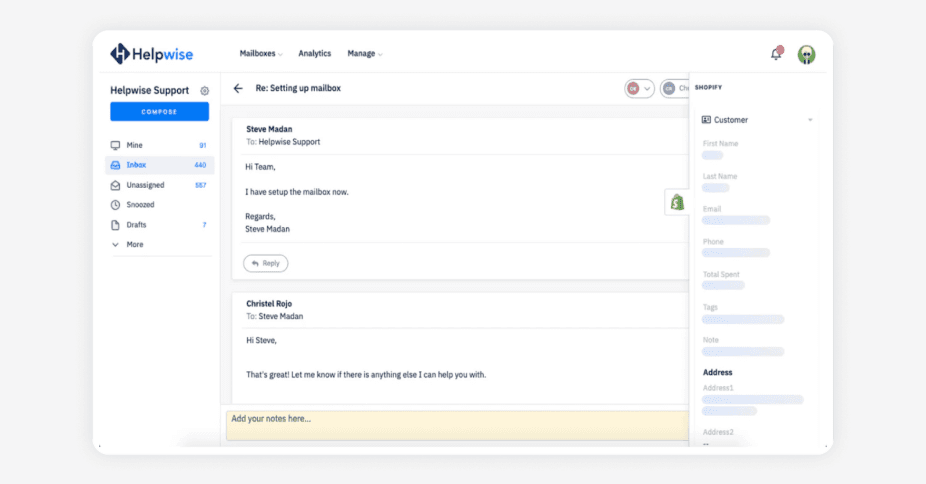Click the 'To: Helpwise Support' recipient line
This screenshot has width=926, height=484.
(x=283, y=142)
